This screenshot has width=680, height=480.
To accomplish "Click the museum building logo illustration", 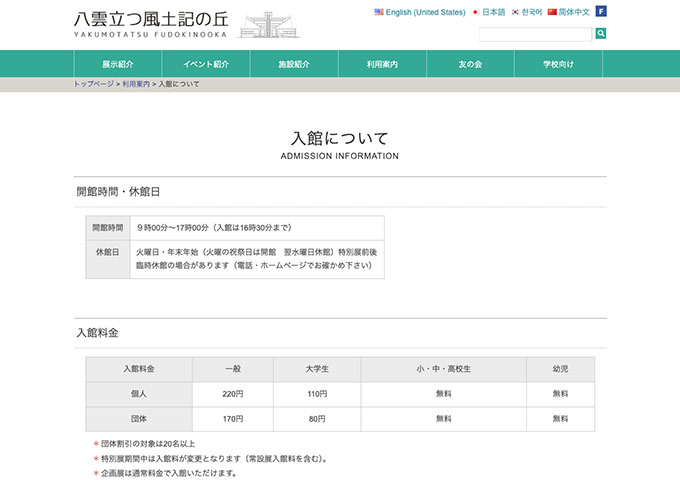I will tap(269, 25).
